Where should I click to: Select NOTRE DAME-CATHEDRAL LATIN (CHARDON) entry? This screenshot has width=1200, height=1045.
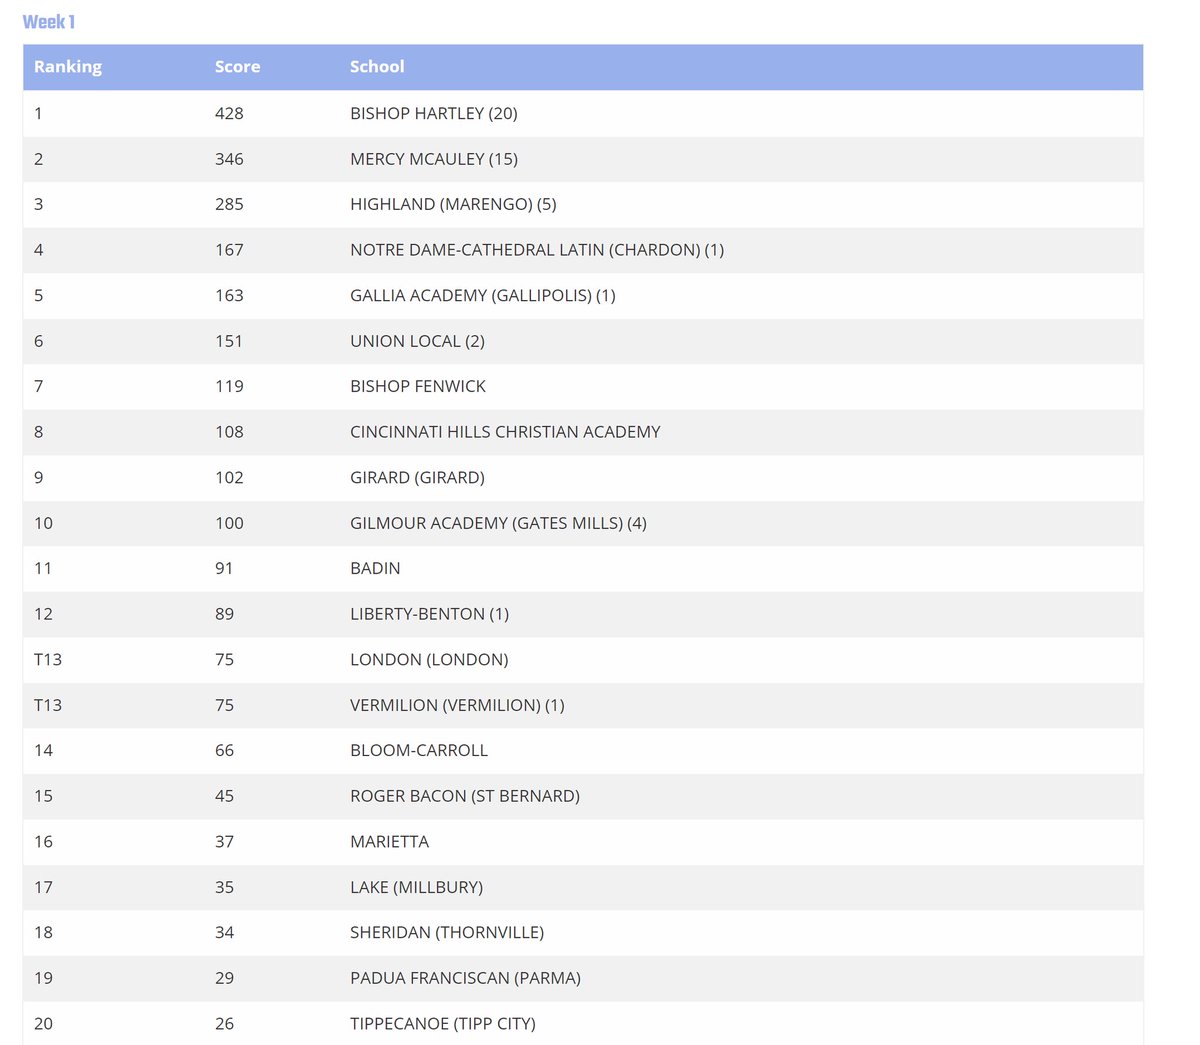click(537, 250)
